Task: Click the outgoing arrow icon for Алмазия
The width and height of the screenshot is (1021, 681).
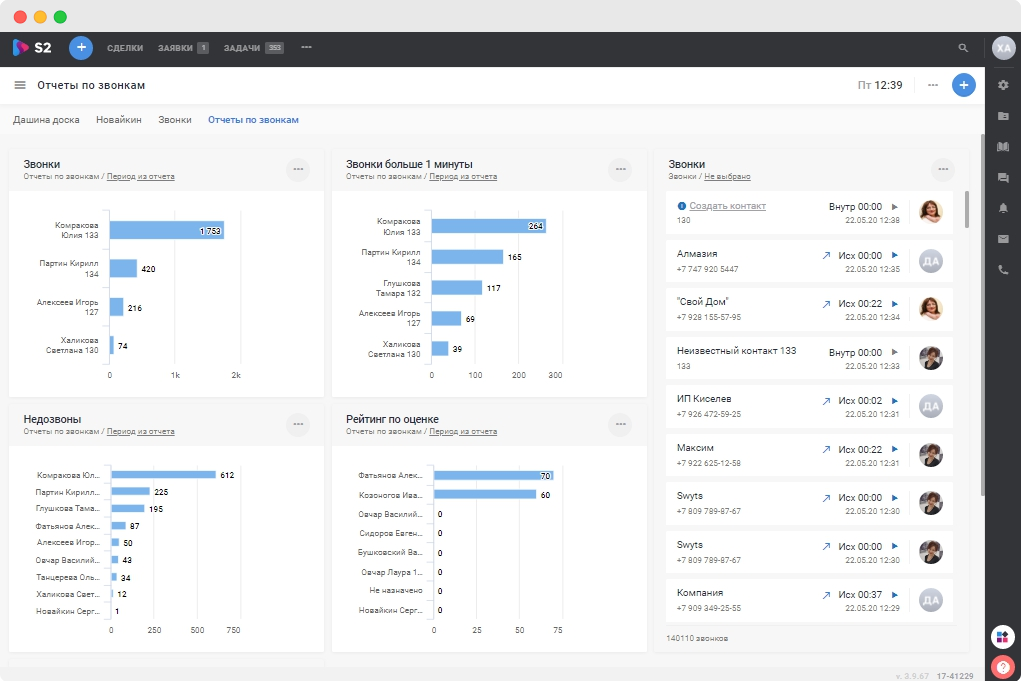Action: (826, 256)
